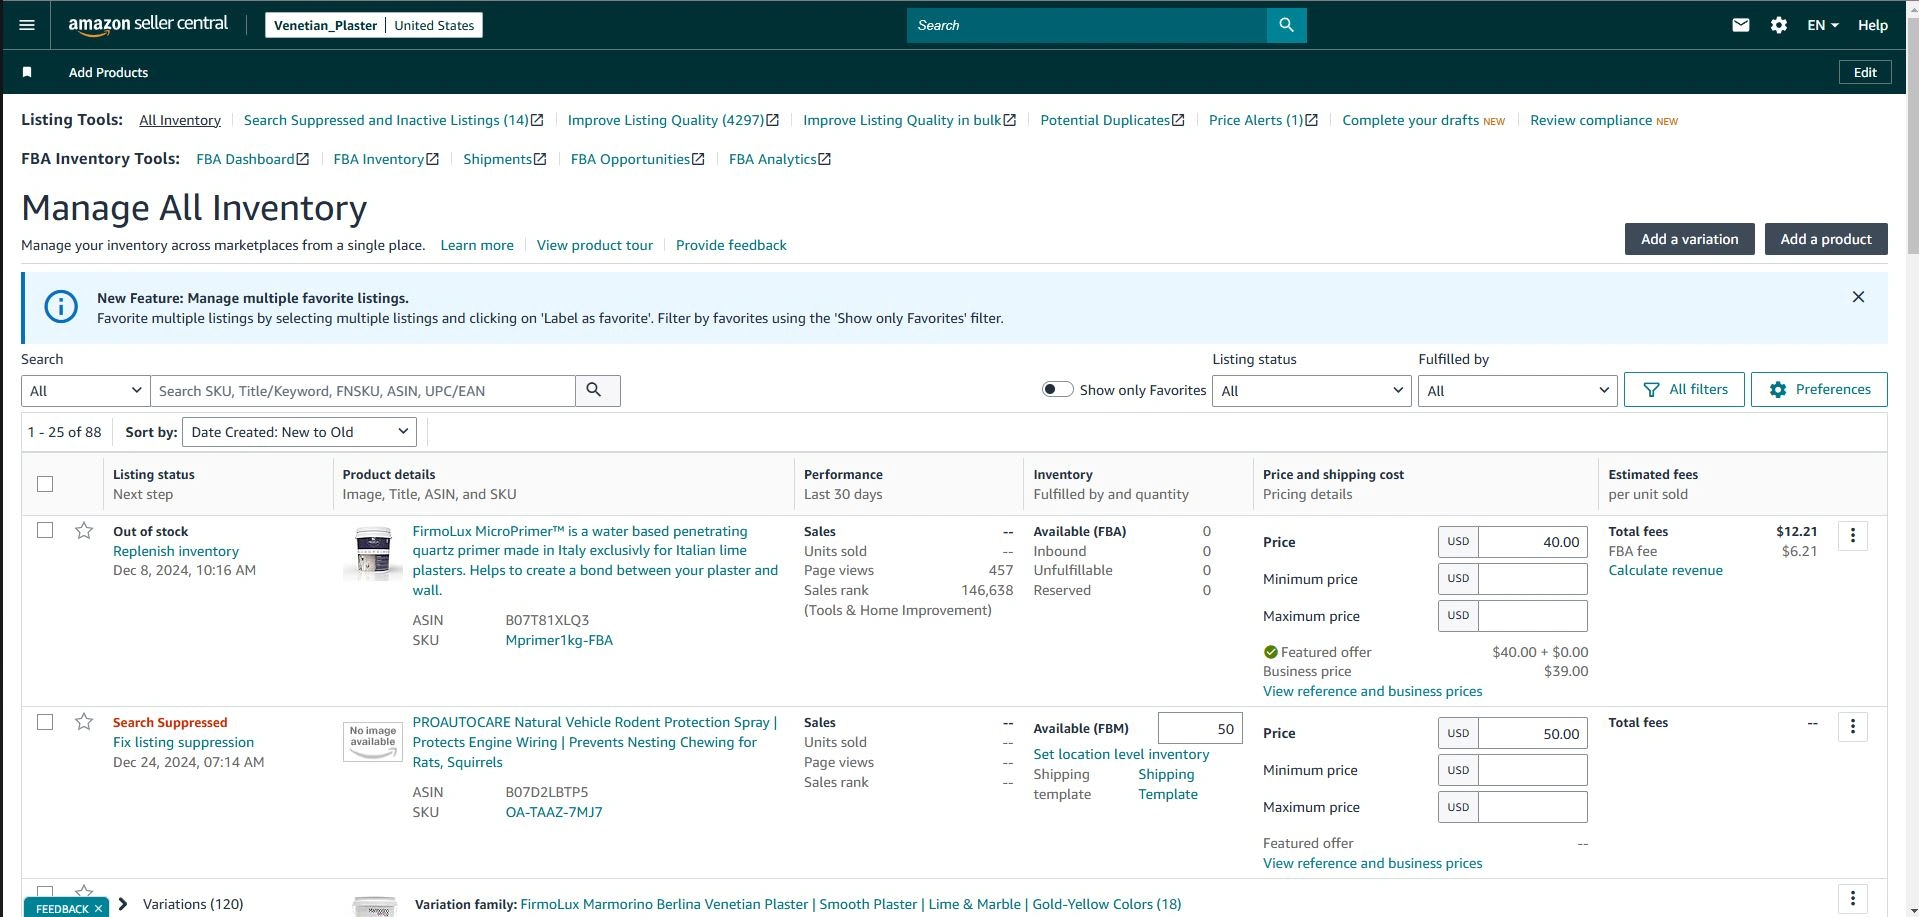Click the info icon in banner
This screenshot has height=917, width=1919.
click(61, 307)
